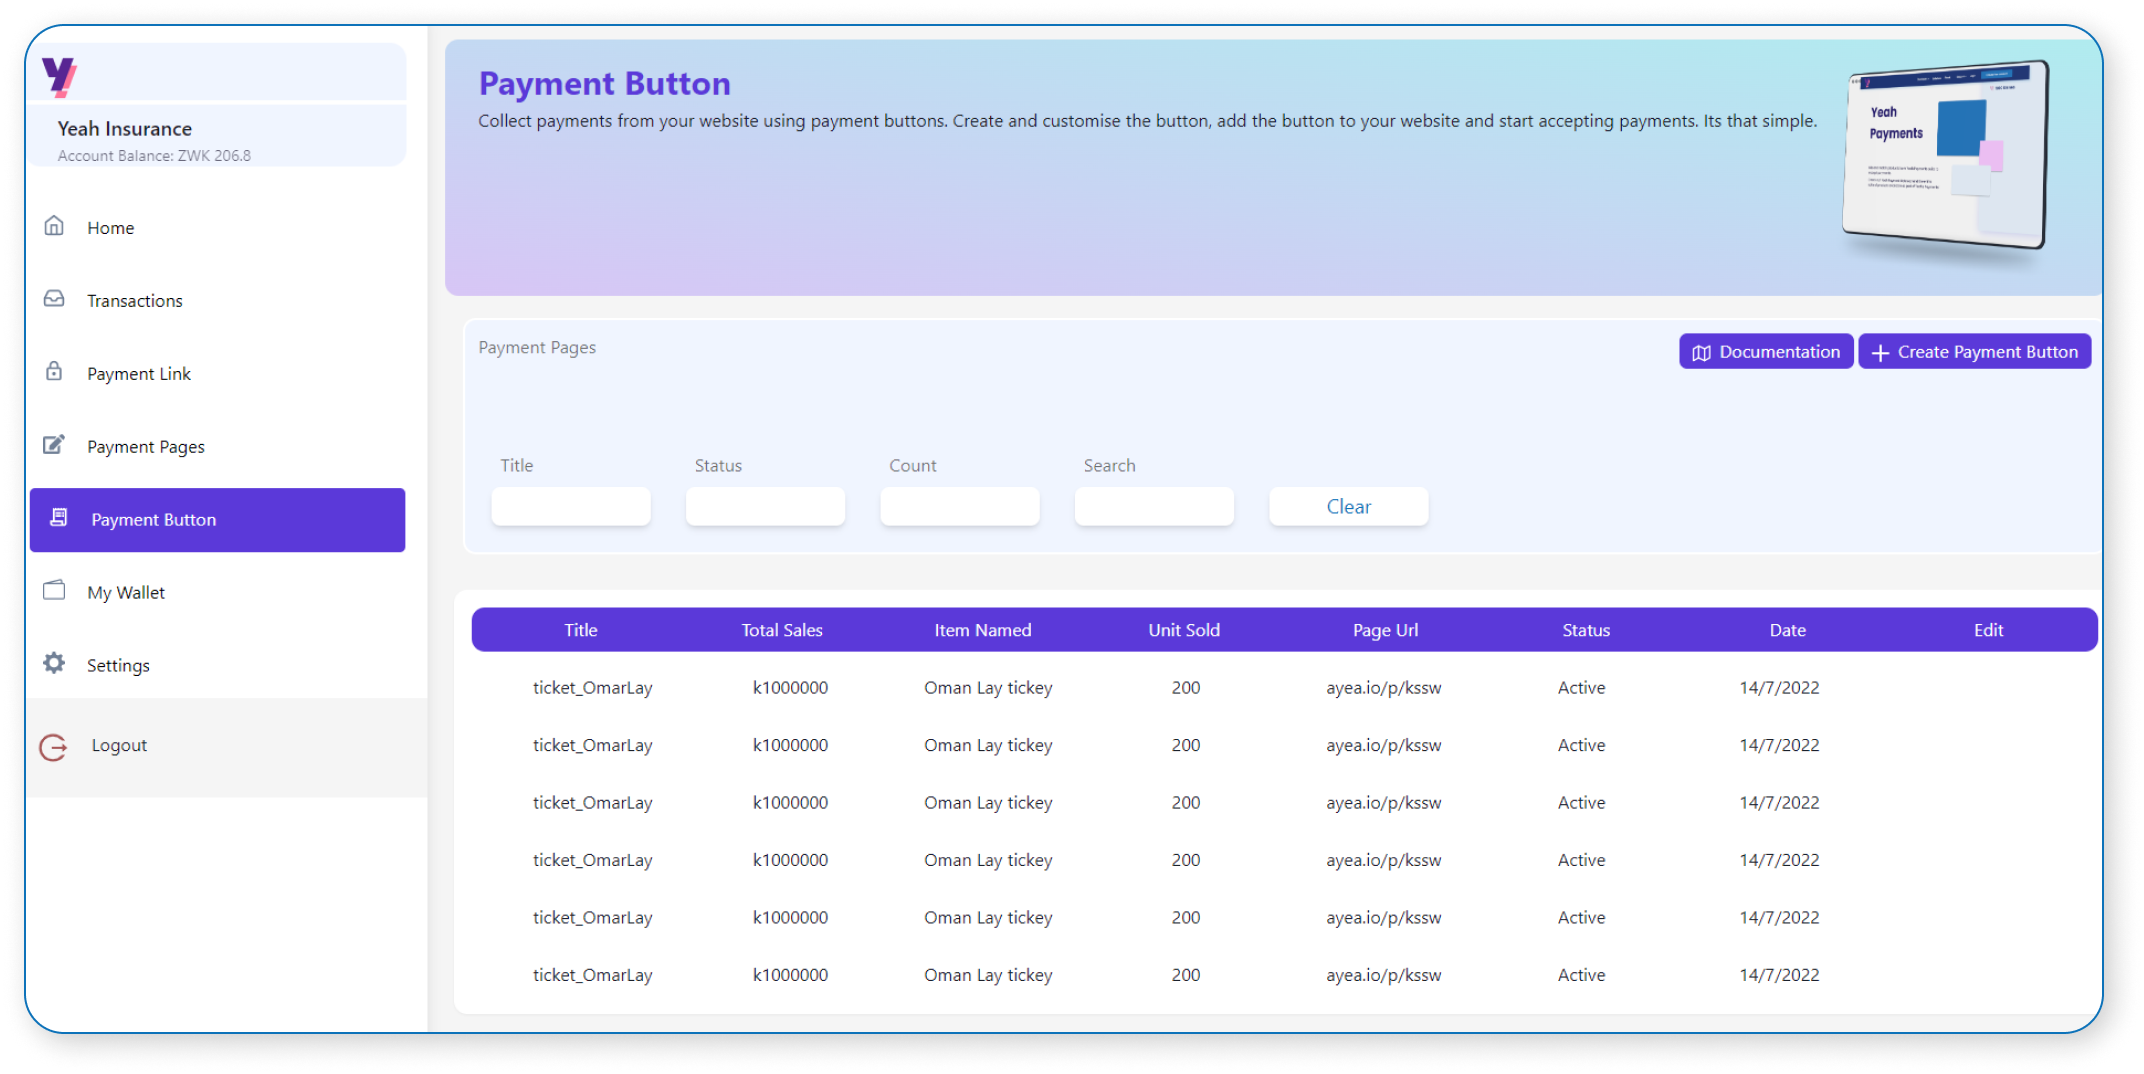
Task: Open the Payment Button menu item
Action: click(x=217, y=520)
